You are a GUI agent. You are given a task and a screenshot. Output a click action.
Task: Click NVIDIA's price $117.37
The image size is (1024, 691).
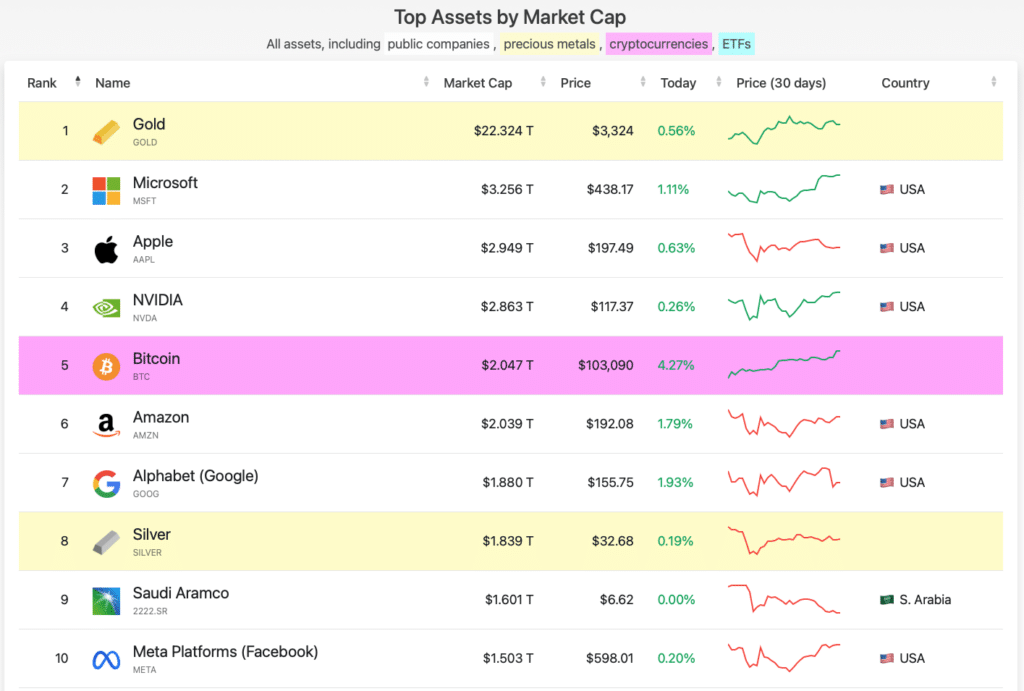pos(612,306)
